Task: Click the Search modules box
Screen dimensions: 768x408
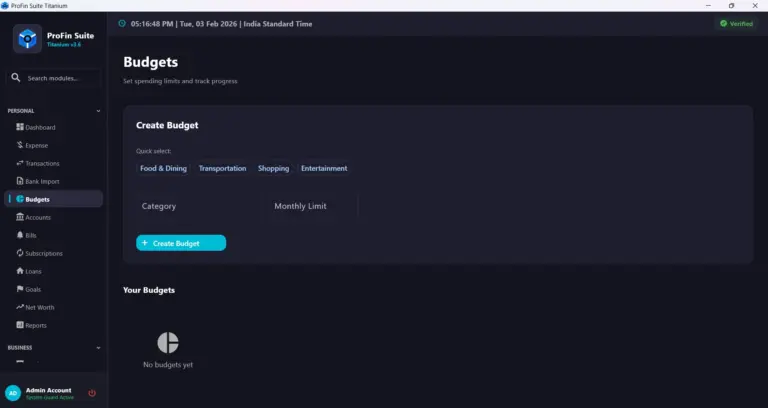Action: coord(53,78)
